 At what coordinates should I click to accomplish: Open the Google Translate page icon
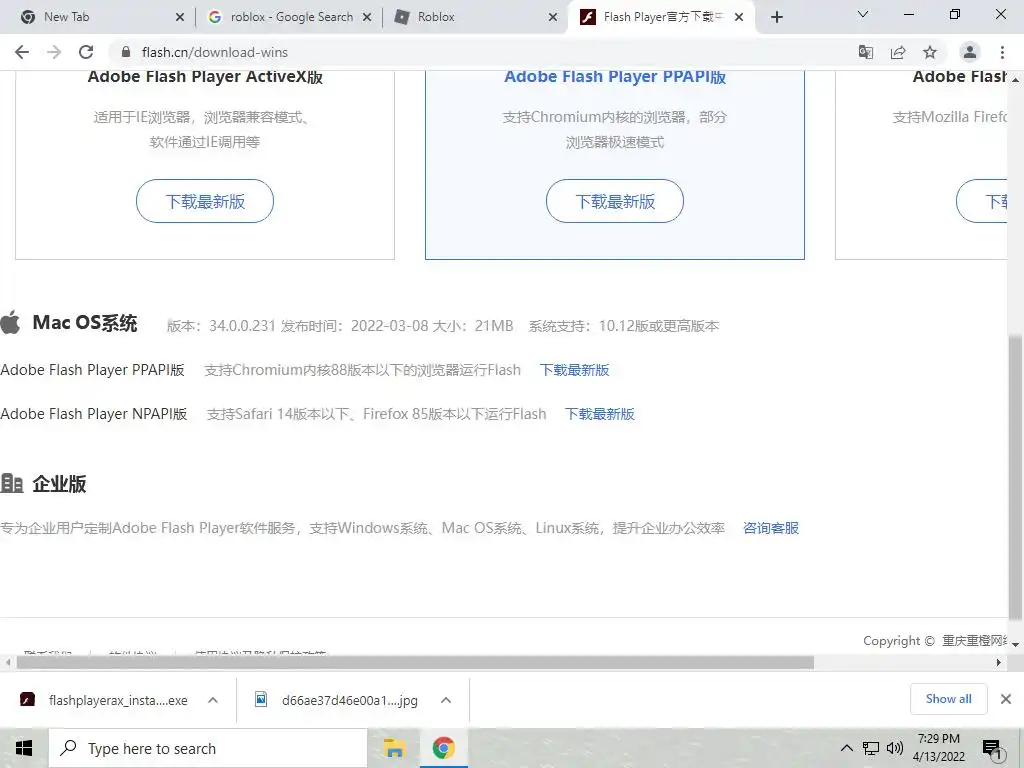click(866, 52)
